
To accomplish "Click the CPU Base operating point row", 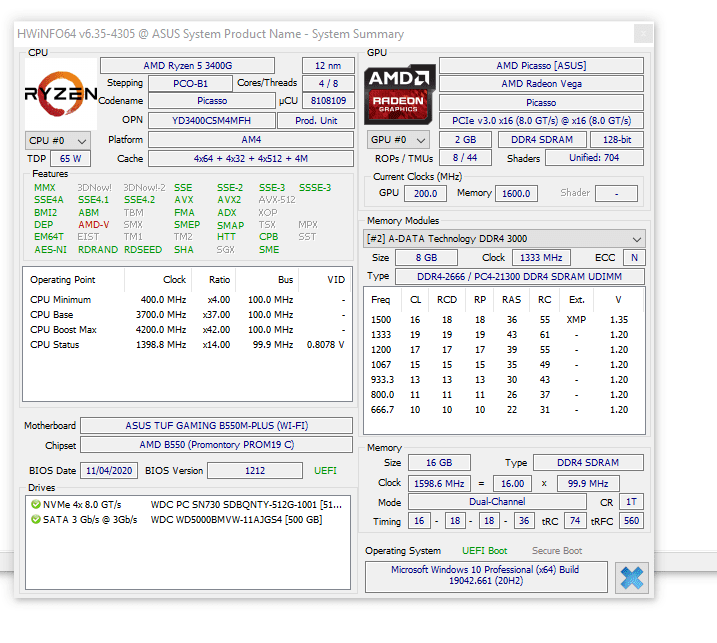I will (x=187, y=315).
